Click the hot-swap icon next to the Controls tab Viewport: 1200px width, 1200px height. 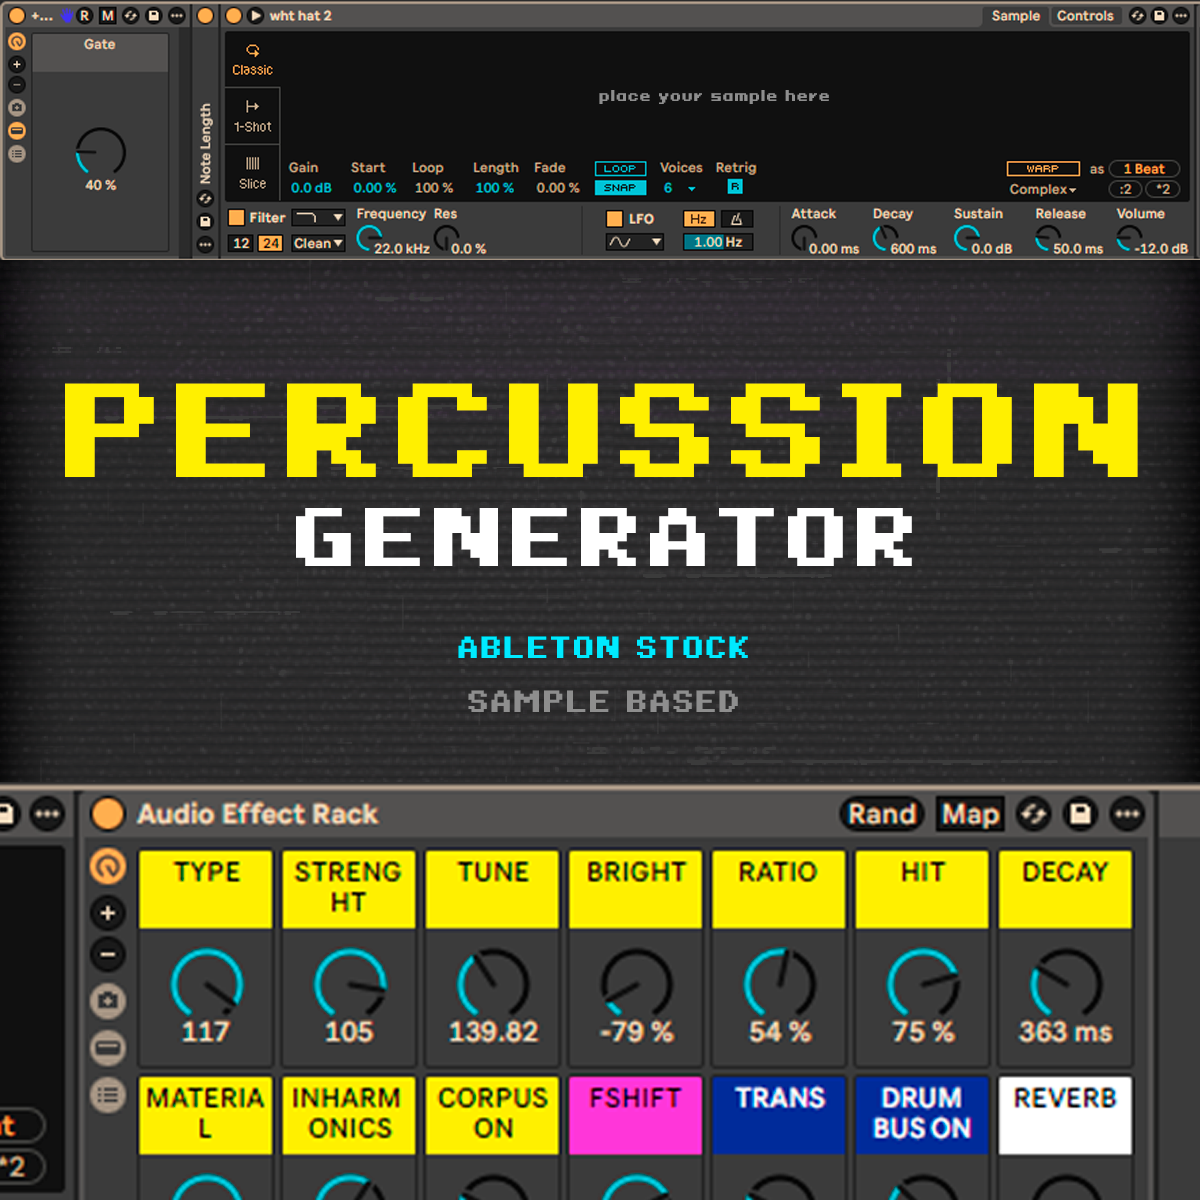(x=1137, y=16)
